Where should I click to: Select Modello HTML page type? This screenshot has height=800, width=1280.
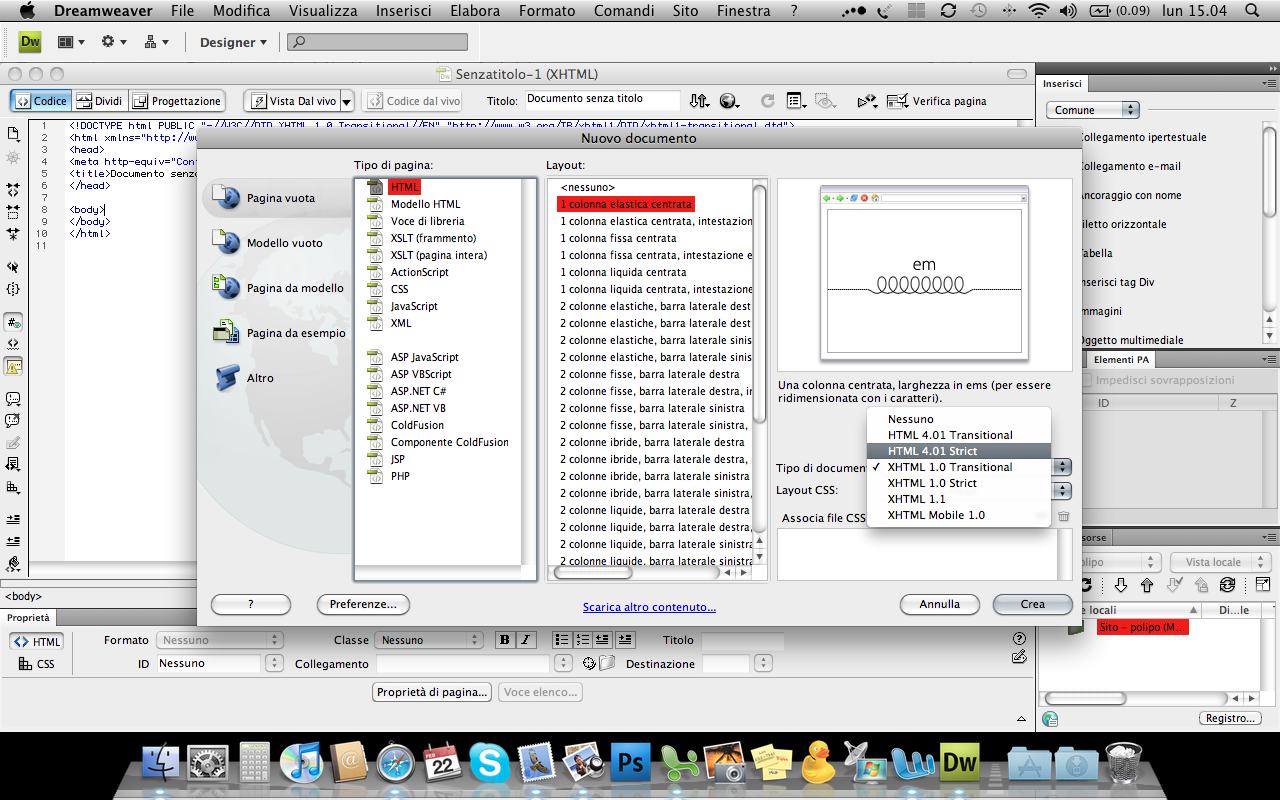(x=425, y=204)
